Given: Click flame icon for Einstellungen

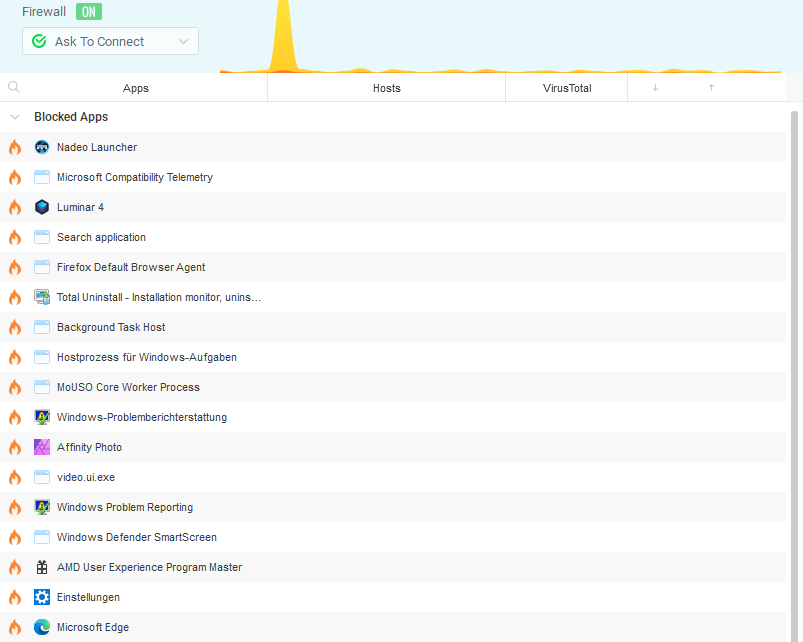Looking at the screenshot, I should tap(15, 597).
